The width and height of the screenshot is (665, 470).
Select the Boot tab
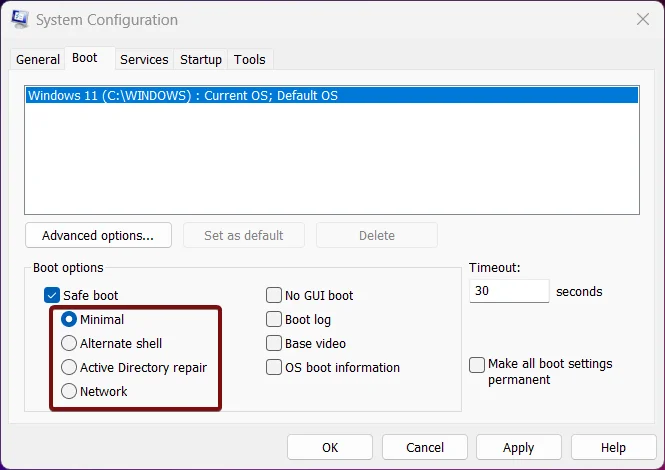tap(89, 58)
